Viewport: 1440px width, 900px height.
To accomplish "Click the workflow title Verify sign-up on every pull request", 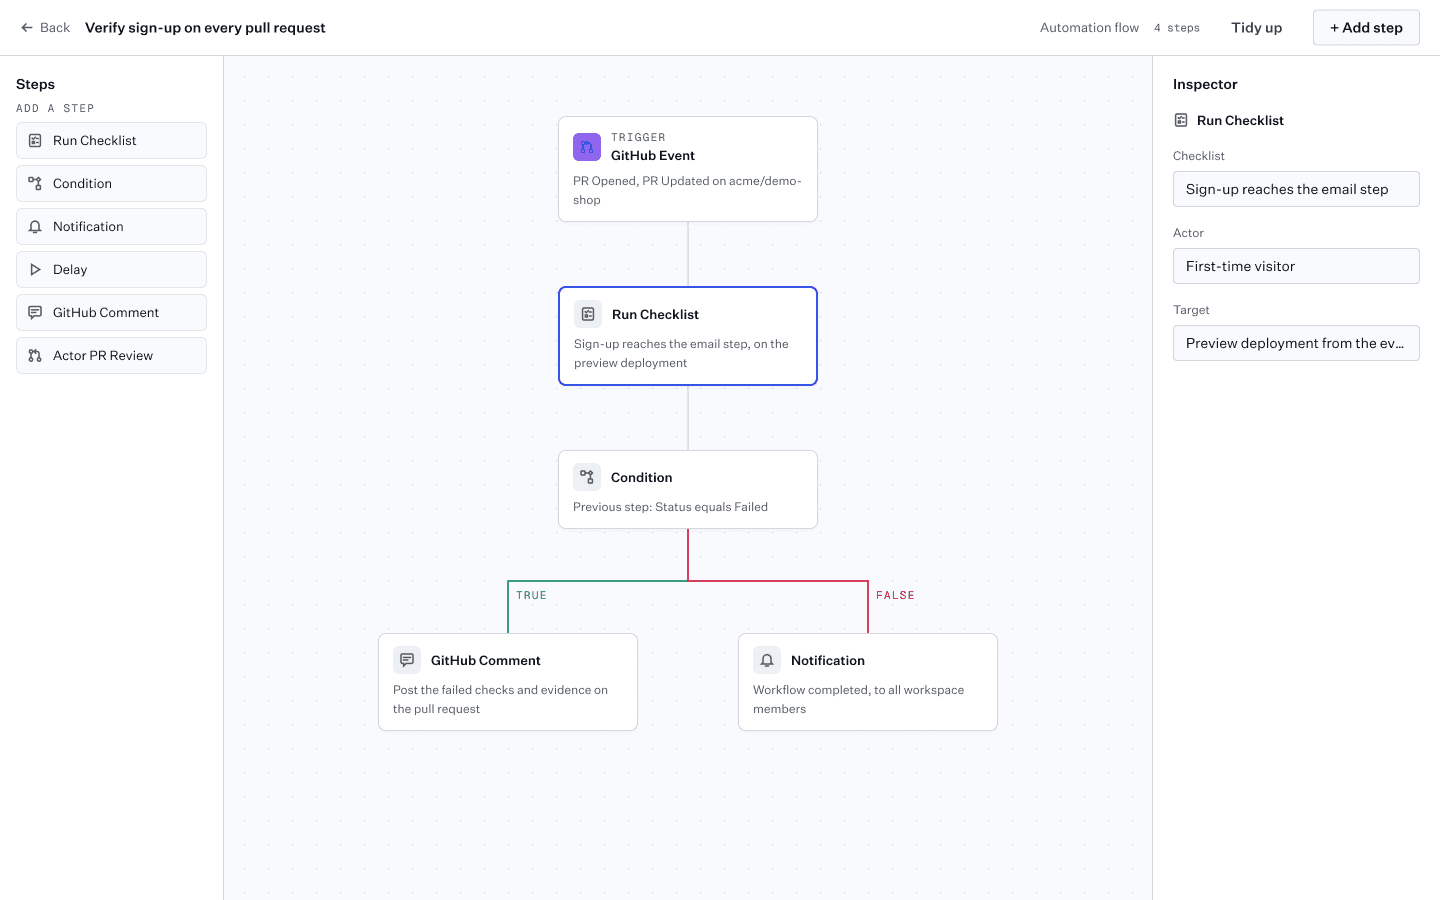I will 205,28.
